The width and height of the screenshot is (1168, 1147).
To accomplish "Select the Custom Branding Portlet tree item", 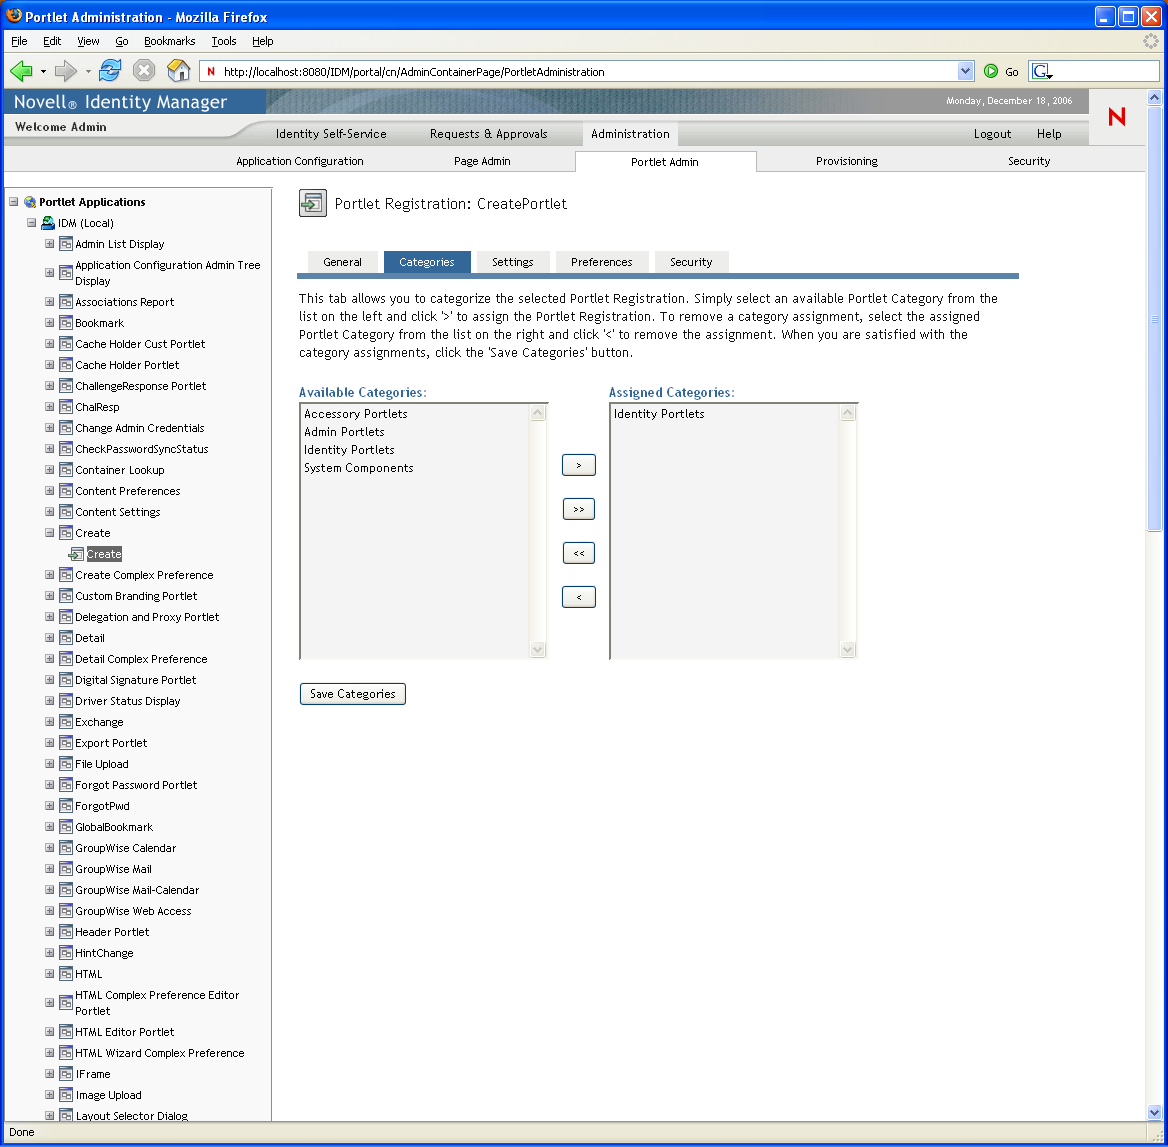I will (136, 596).
